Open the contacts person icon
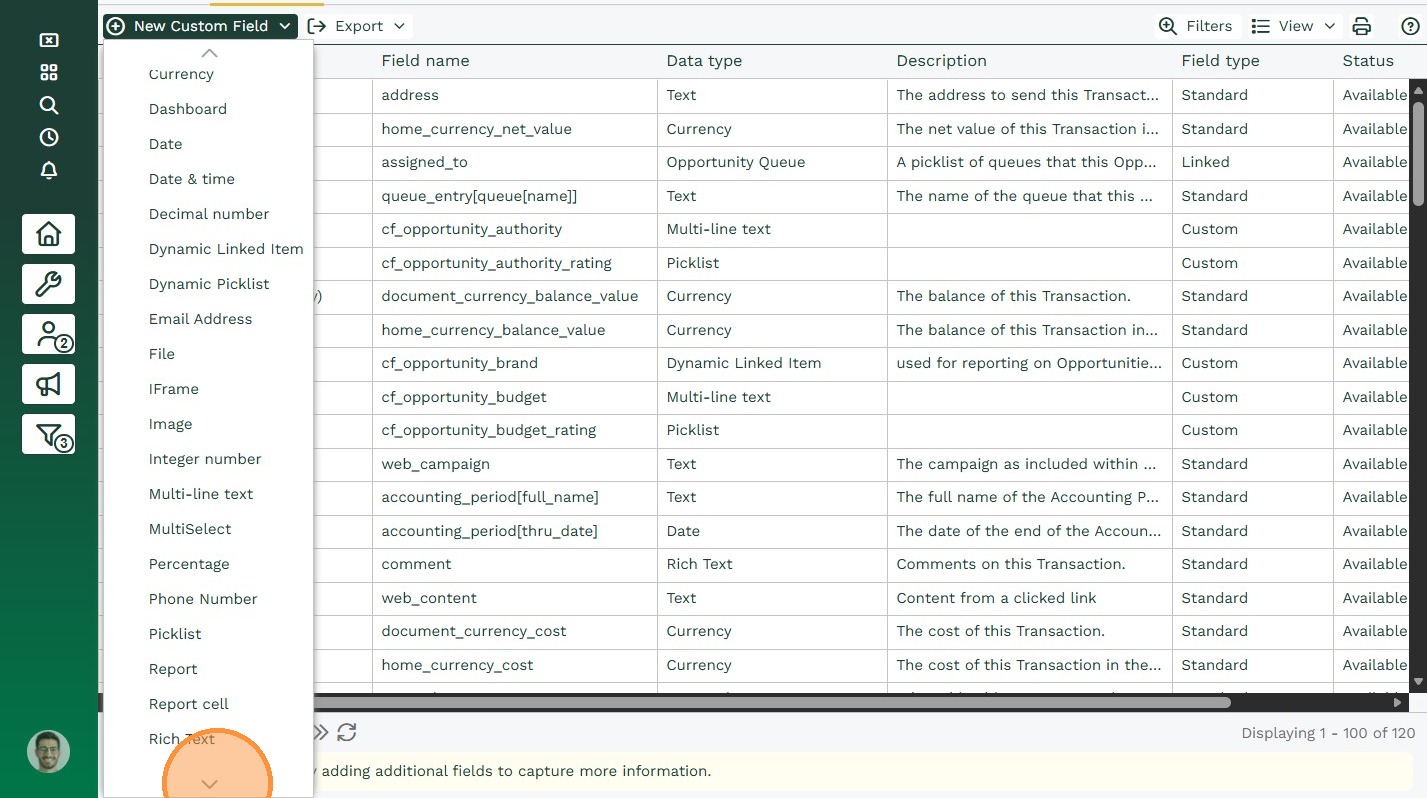The image size is (1427, 798). pos(48,335)
